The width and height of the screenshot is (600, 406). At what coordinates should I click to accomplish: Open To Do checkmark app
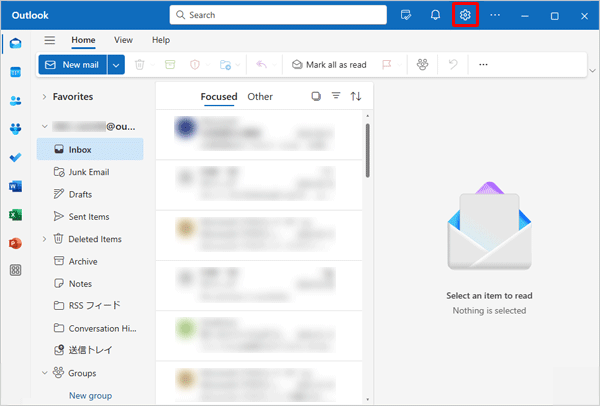[15, 157]
